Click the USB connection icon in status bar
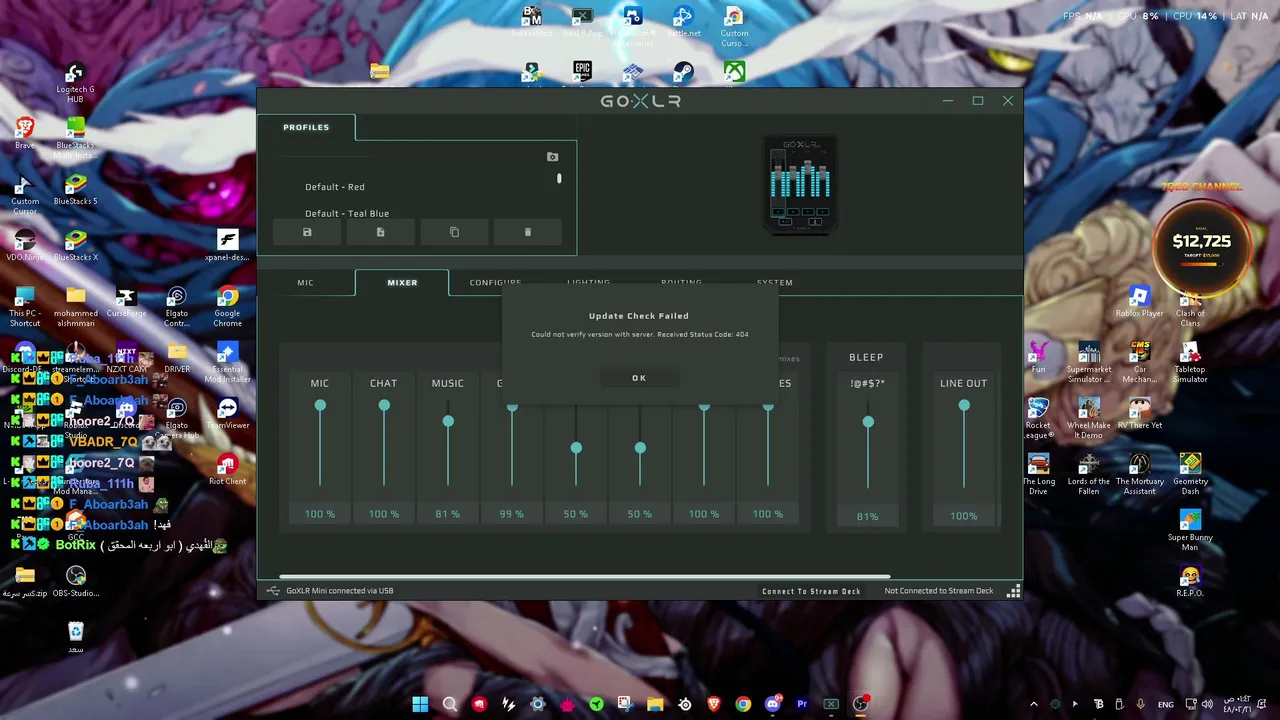Image resolution: width=1280 pixels, height=720 pixels. [x=272, y=591]
